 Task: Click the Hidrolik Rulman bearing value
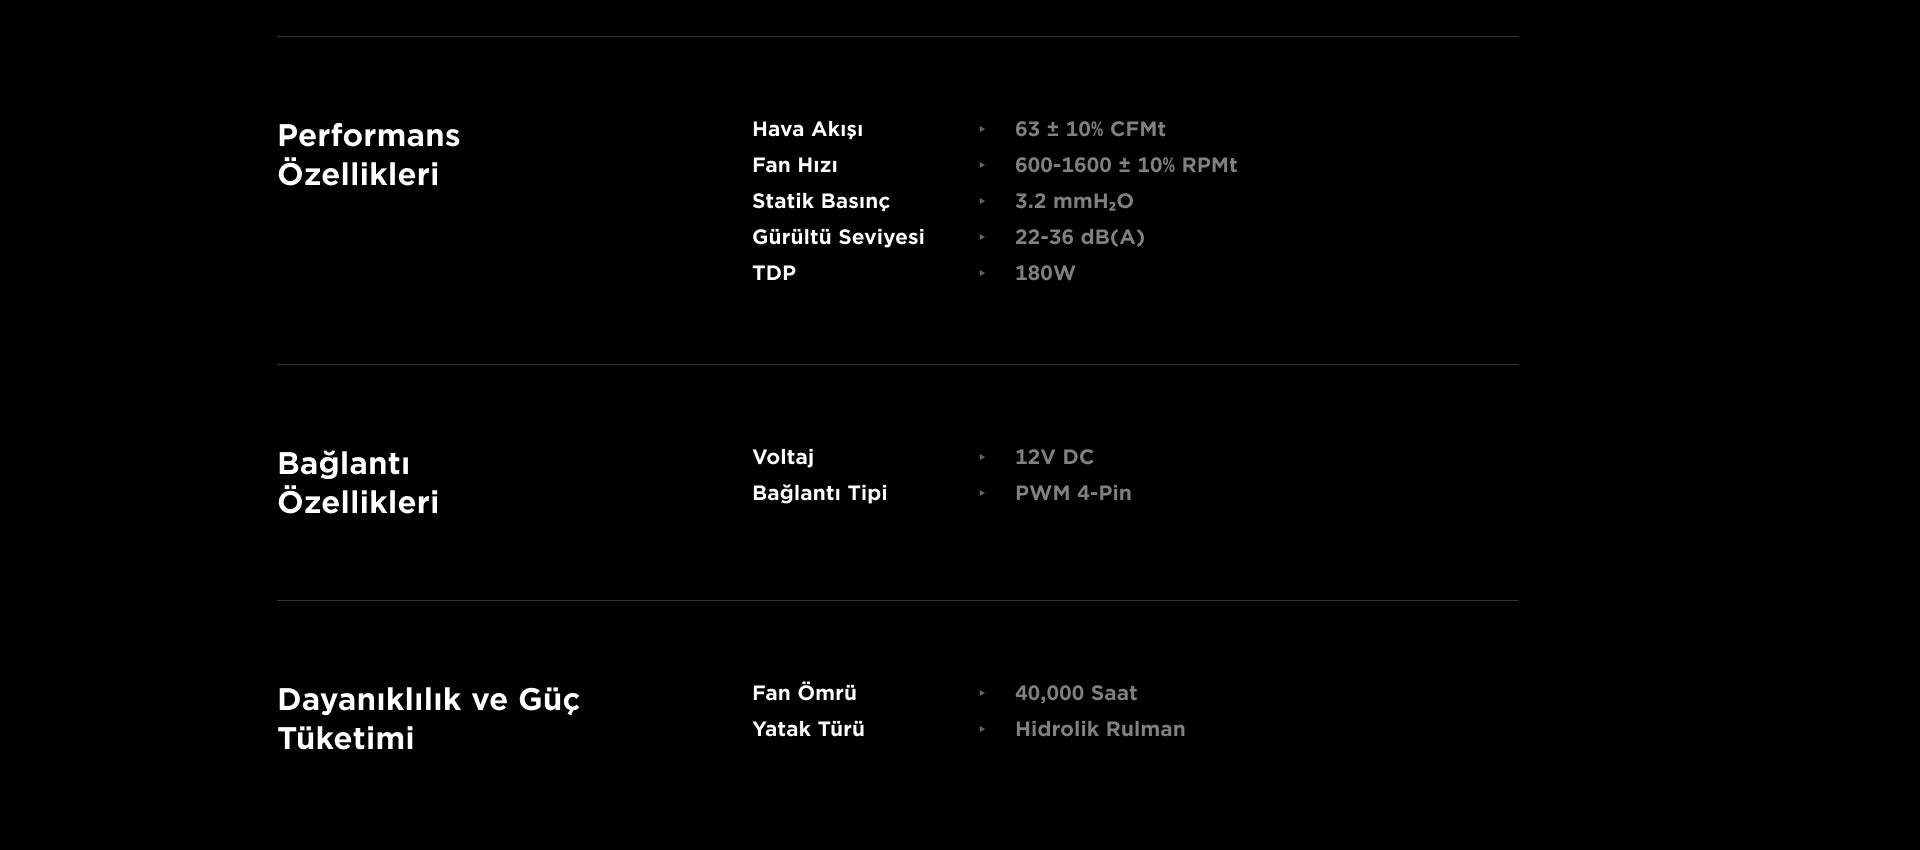(1100, 729)
